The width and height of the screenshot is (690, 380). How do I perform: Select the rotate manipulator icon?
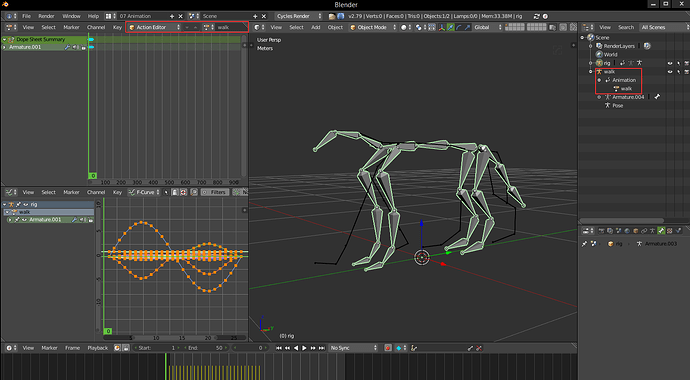[x=459, y=27]
